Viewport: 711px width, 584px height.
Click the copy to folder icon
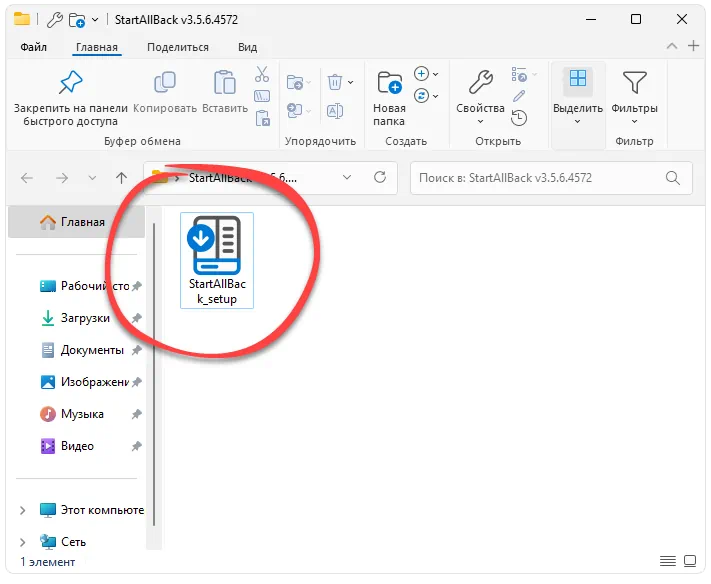[x=295, y=110]
